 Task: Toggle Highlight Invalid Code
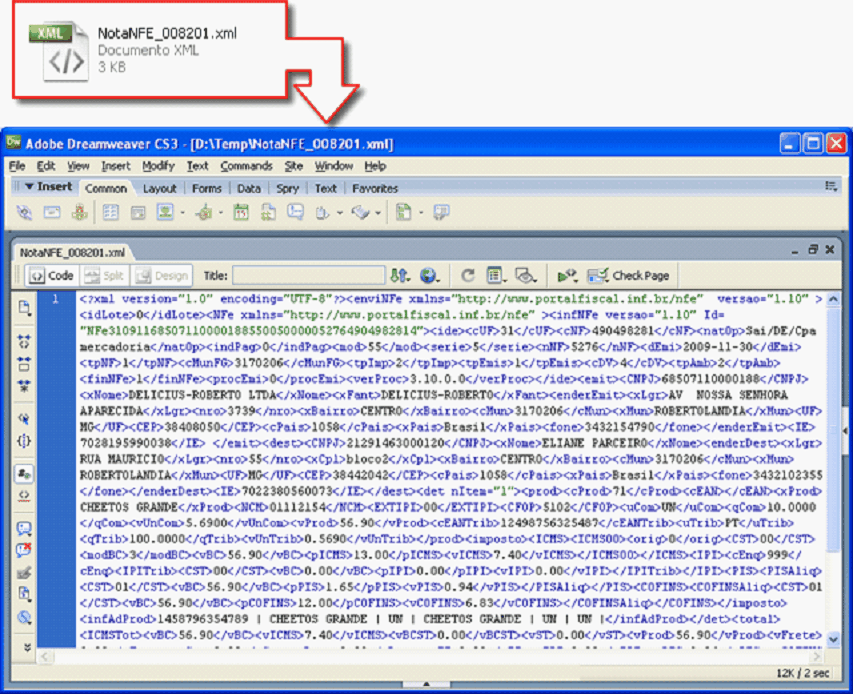(24, 496)
